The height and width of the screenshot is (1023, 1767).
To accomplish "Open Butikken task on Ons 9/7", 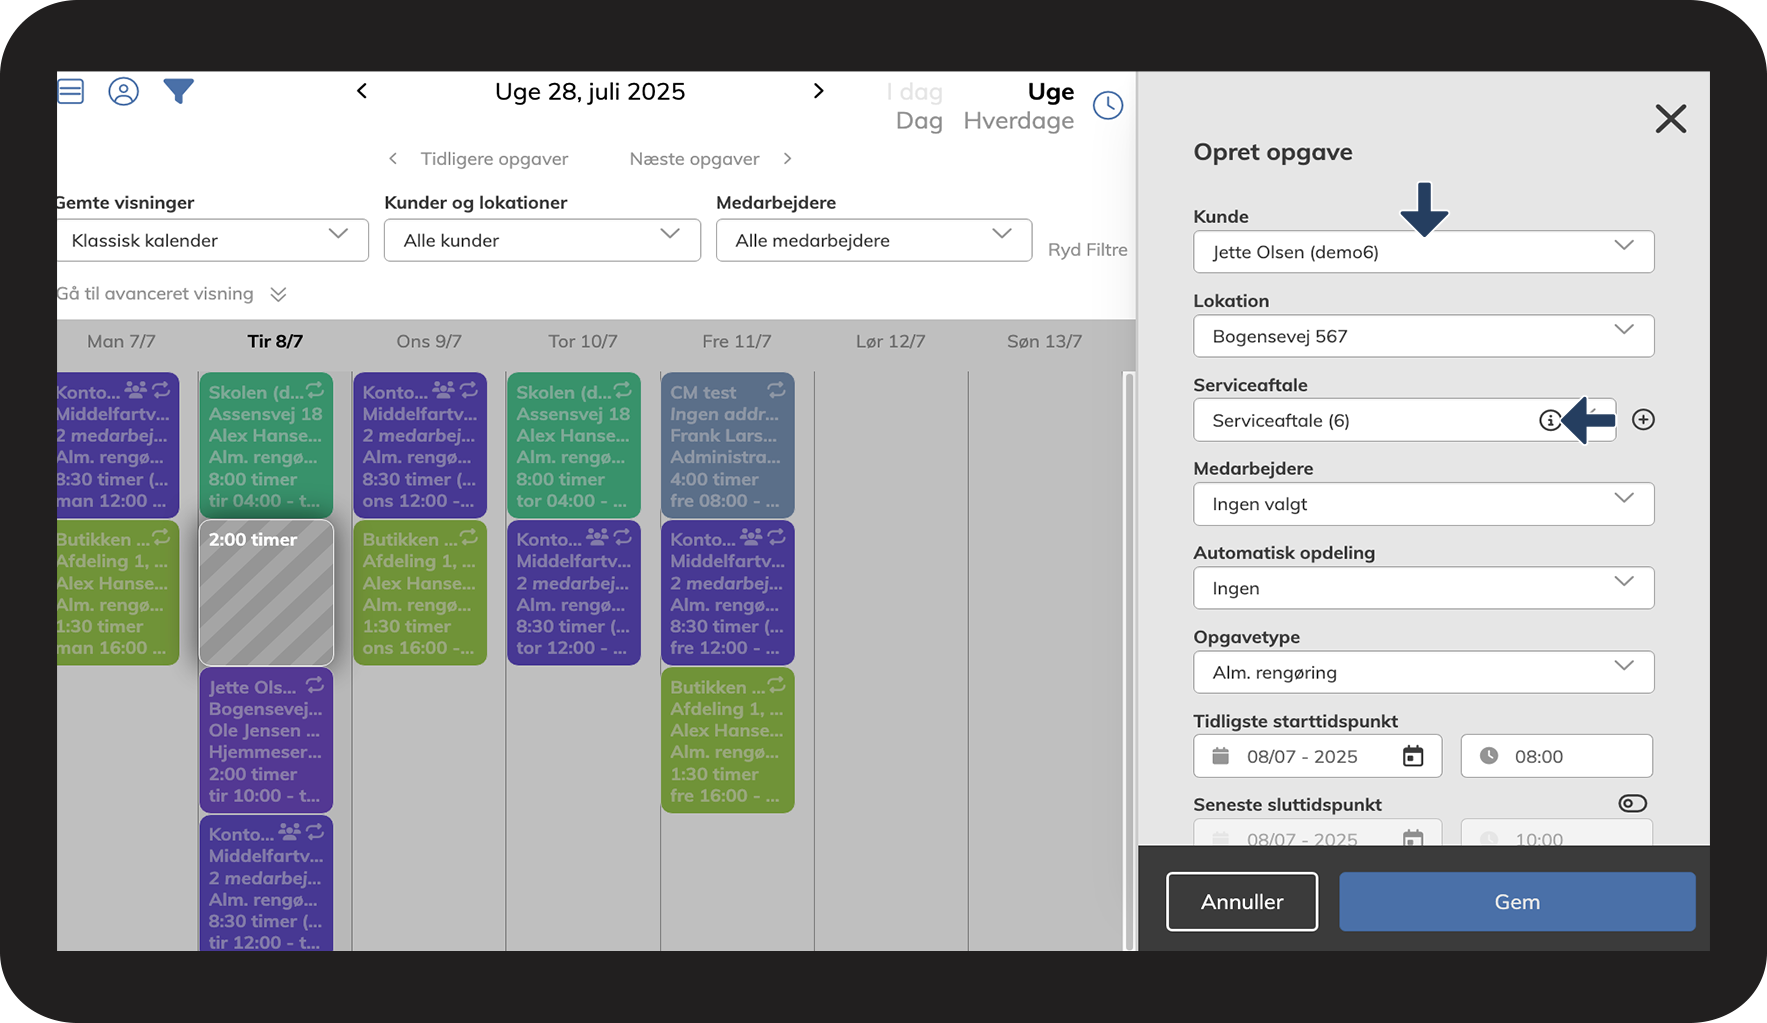I will point(420,593).
